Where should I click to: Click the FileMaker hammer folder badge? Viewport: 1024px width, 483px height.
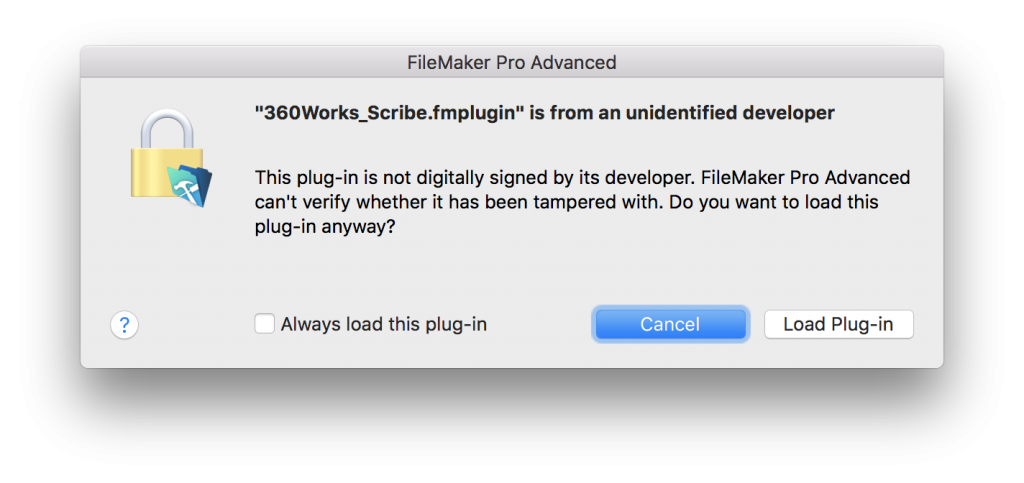click(189, 185)
